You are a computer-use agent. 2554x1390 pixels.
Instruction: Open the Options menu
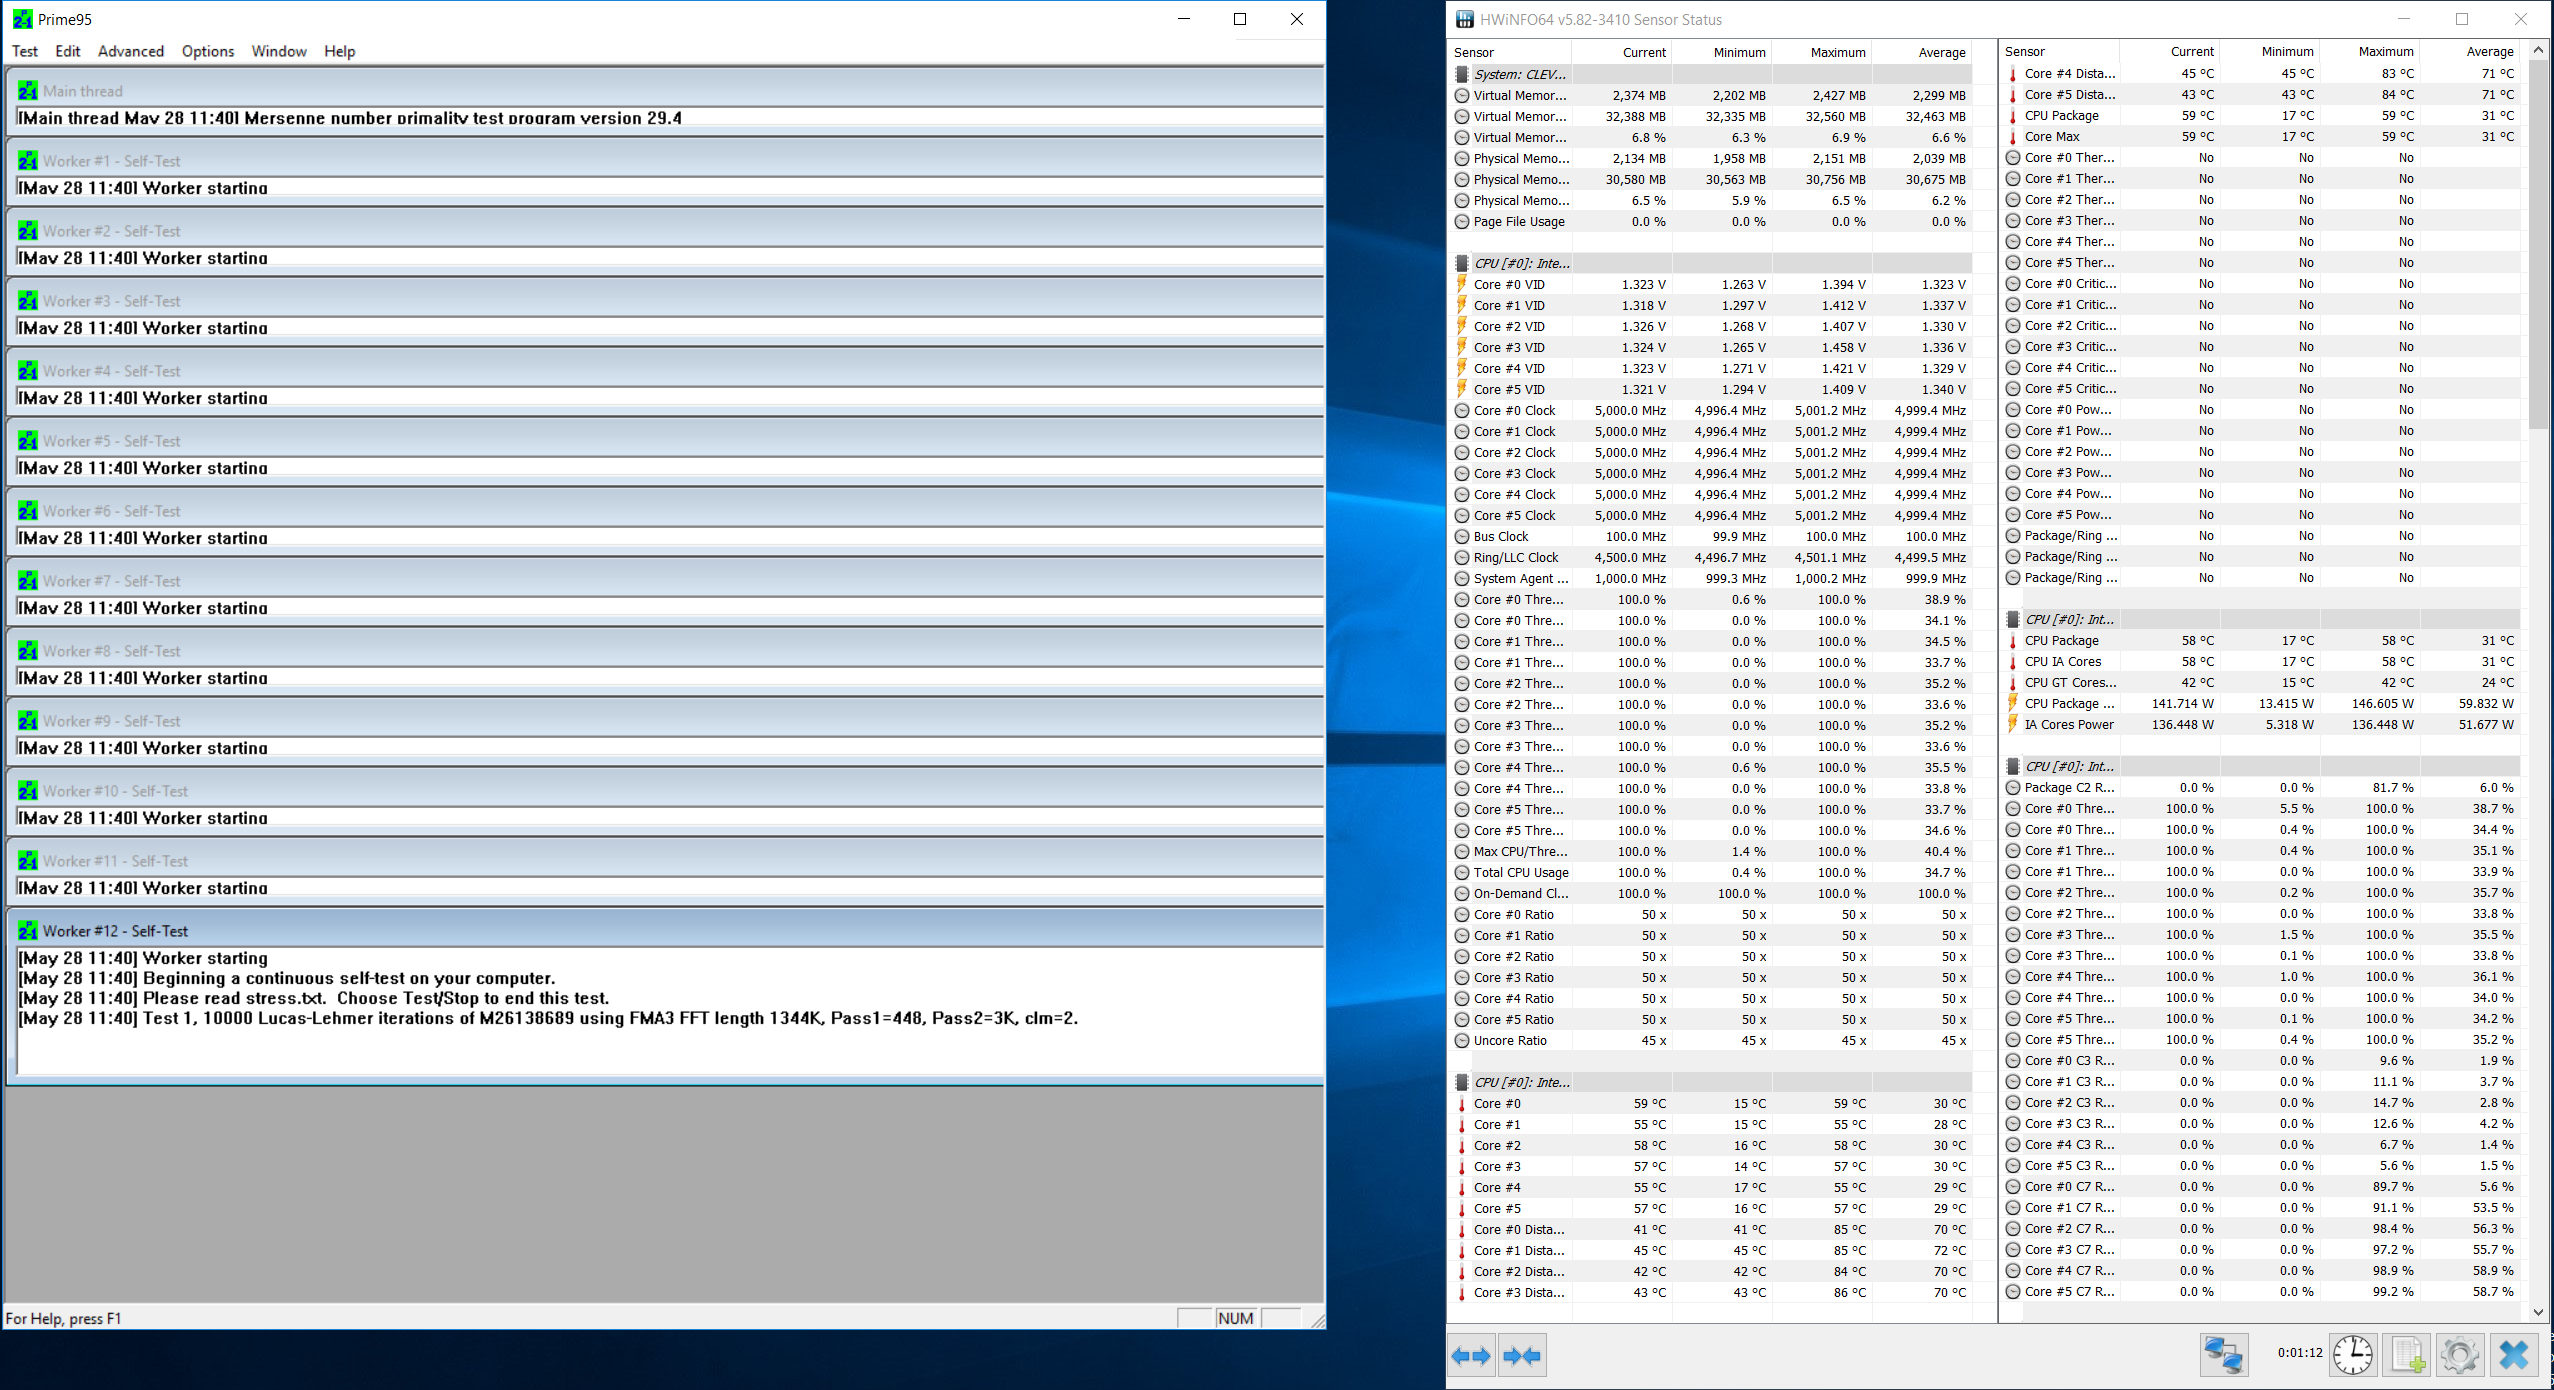coord(208,51)
